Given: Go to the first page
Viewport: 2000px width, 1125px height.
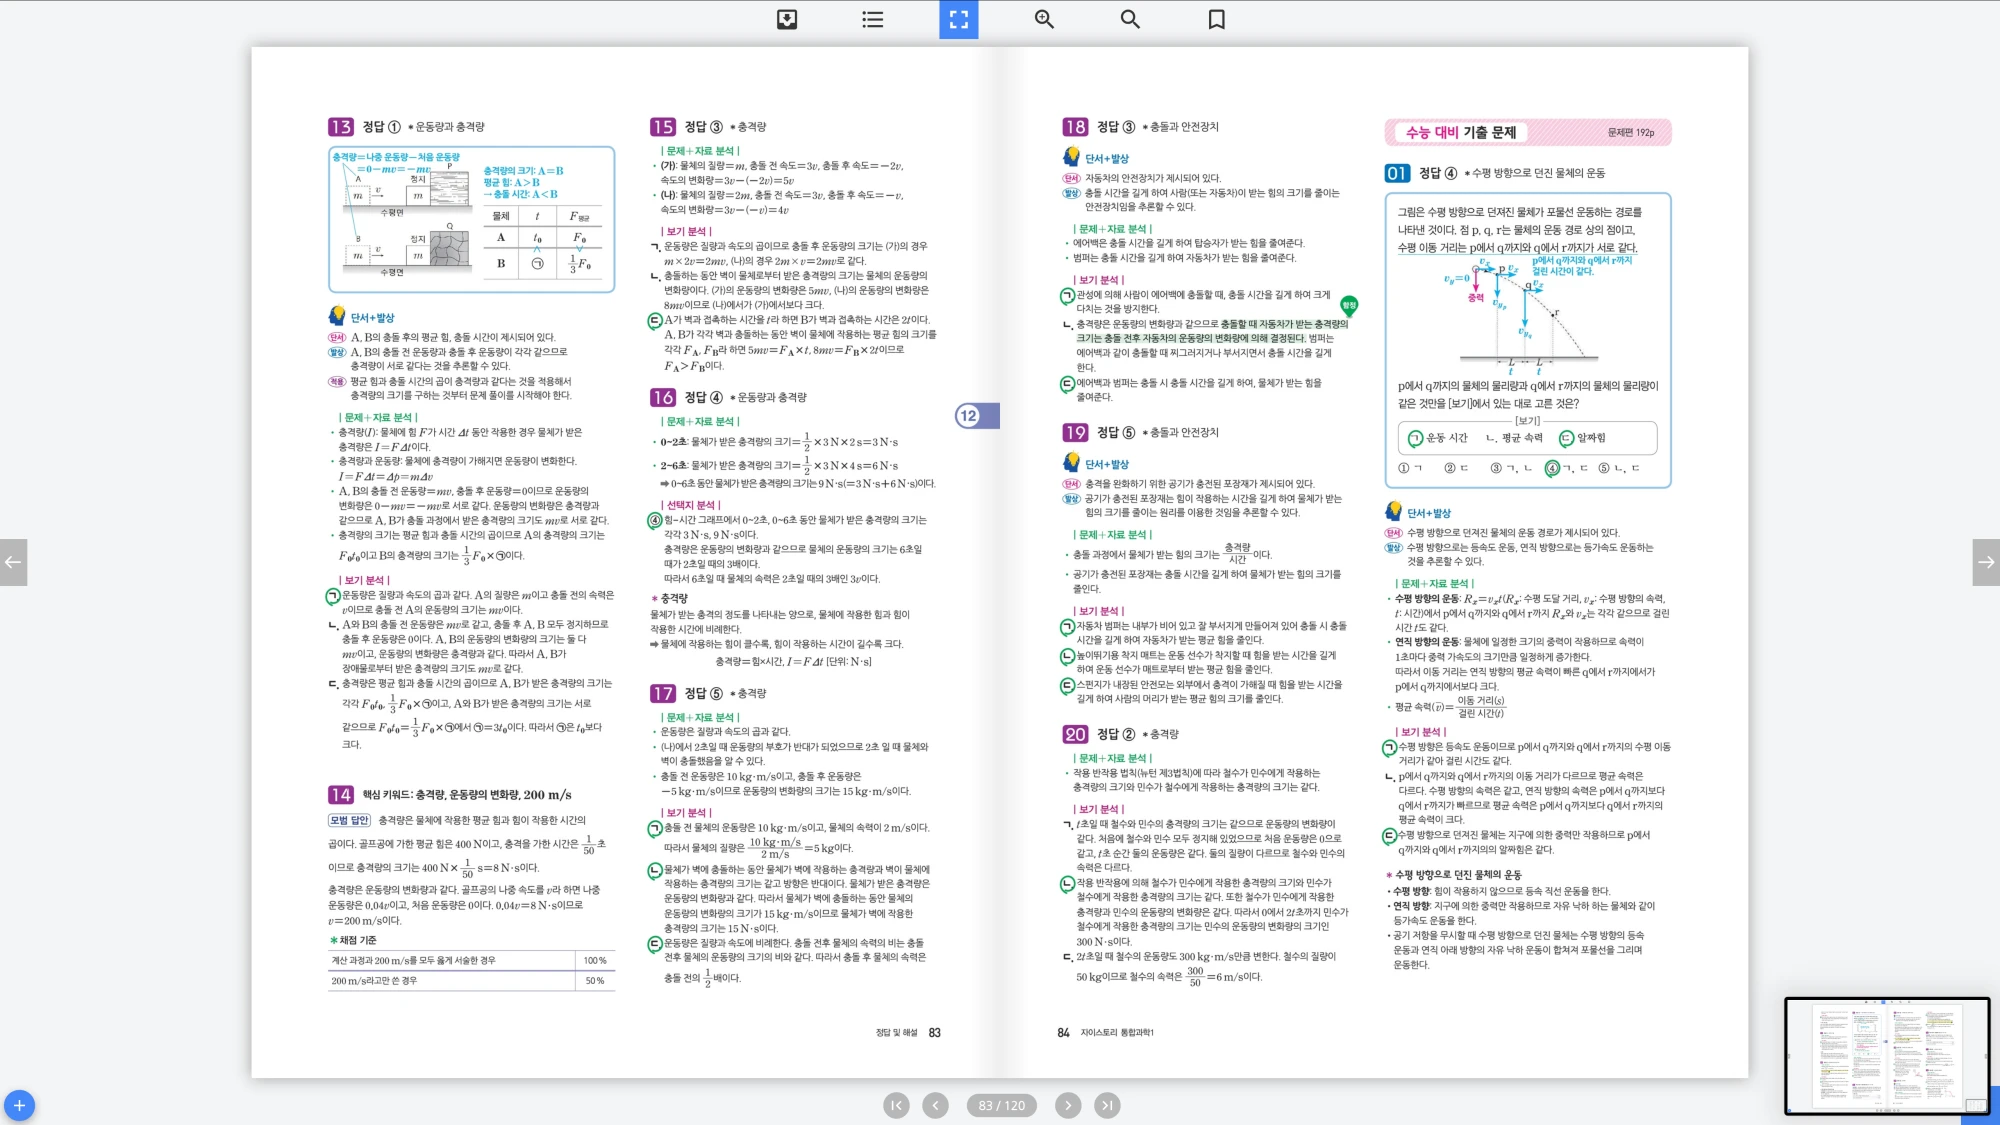Looking at the screenshot, I should point(896,1105).
